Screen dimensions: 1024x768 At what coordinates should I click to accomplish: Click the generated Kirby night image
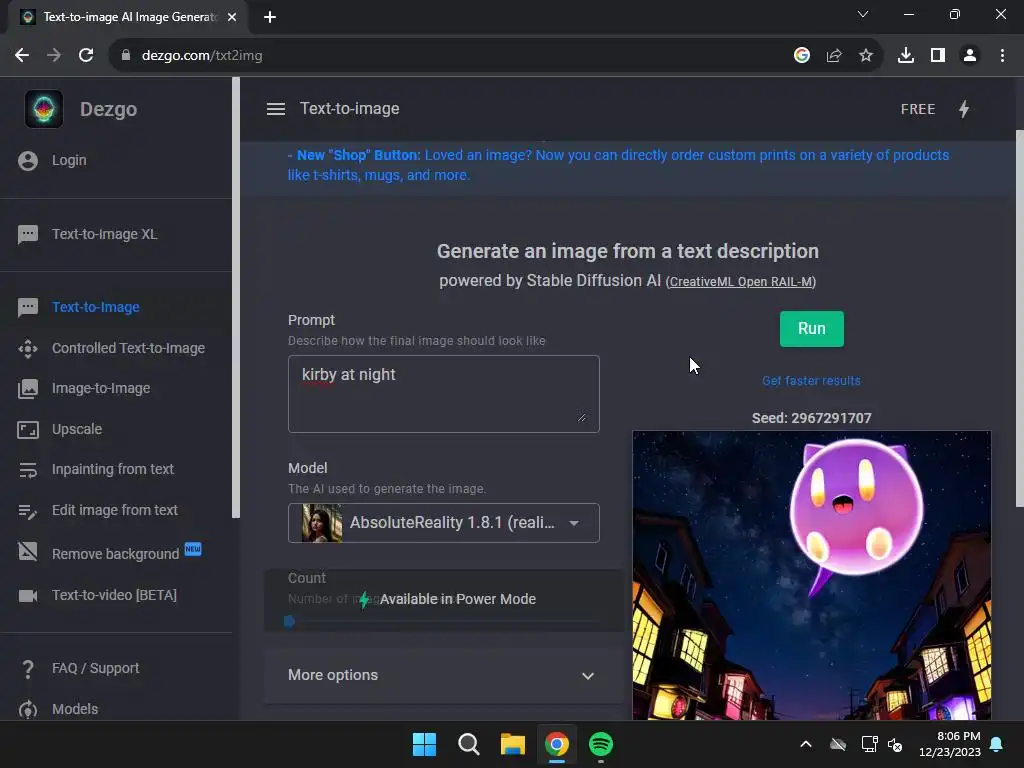(811, 575)
